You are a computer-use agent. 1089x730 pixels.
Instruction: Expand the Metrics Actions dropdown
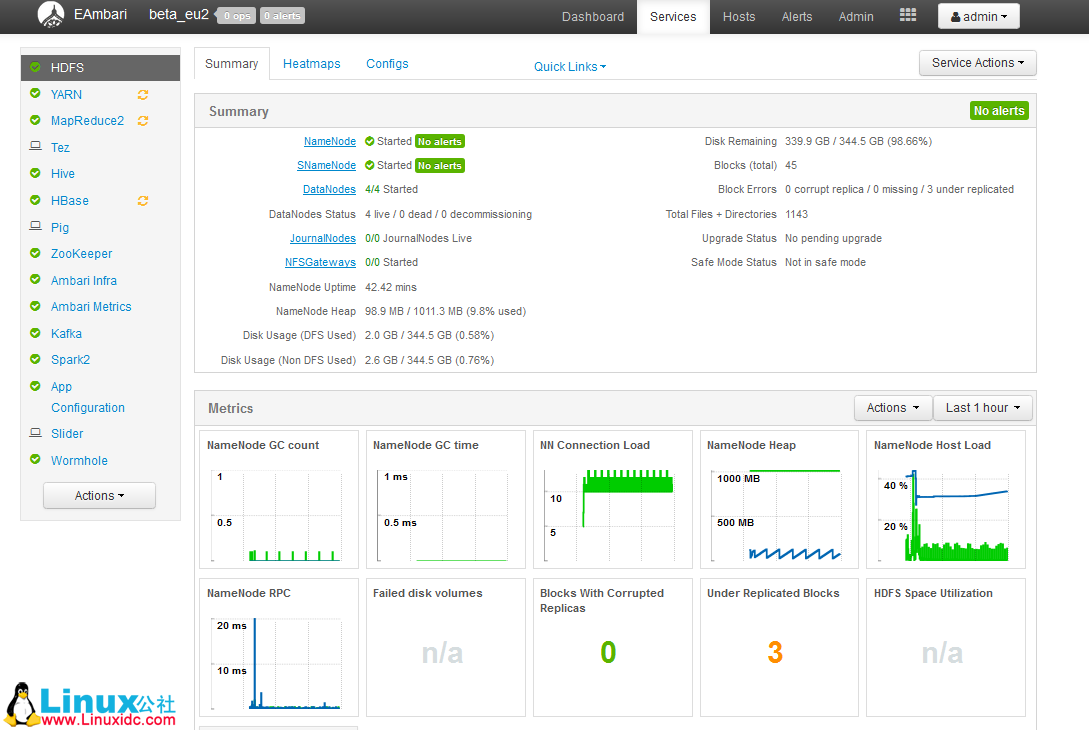pyautogui.click(x=892, y=408)
